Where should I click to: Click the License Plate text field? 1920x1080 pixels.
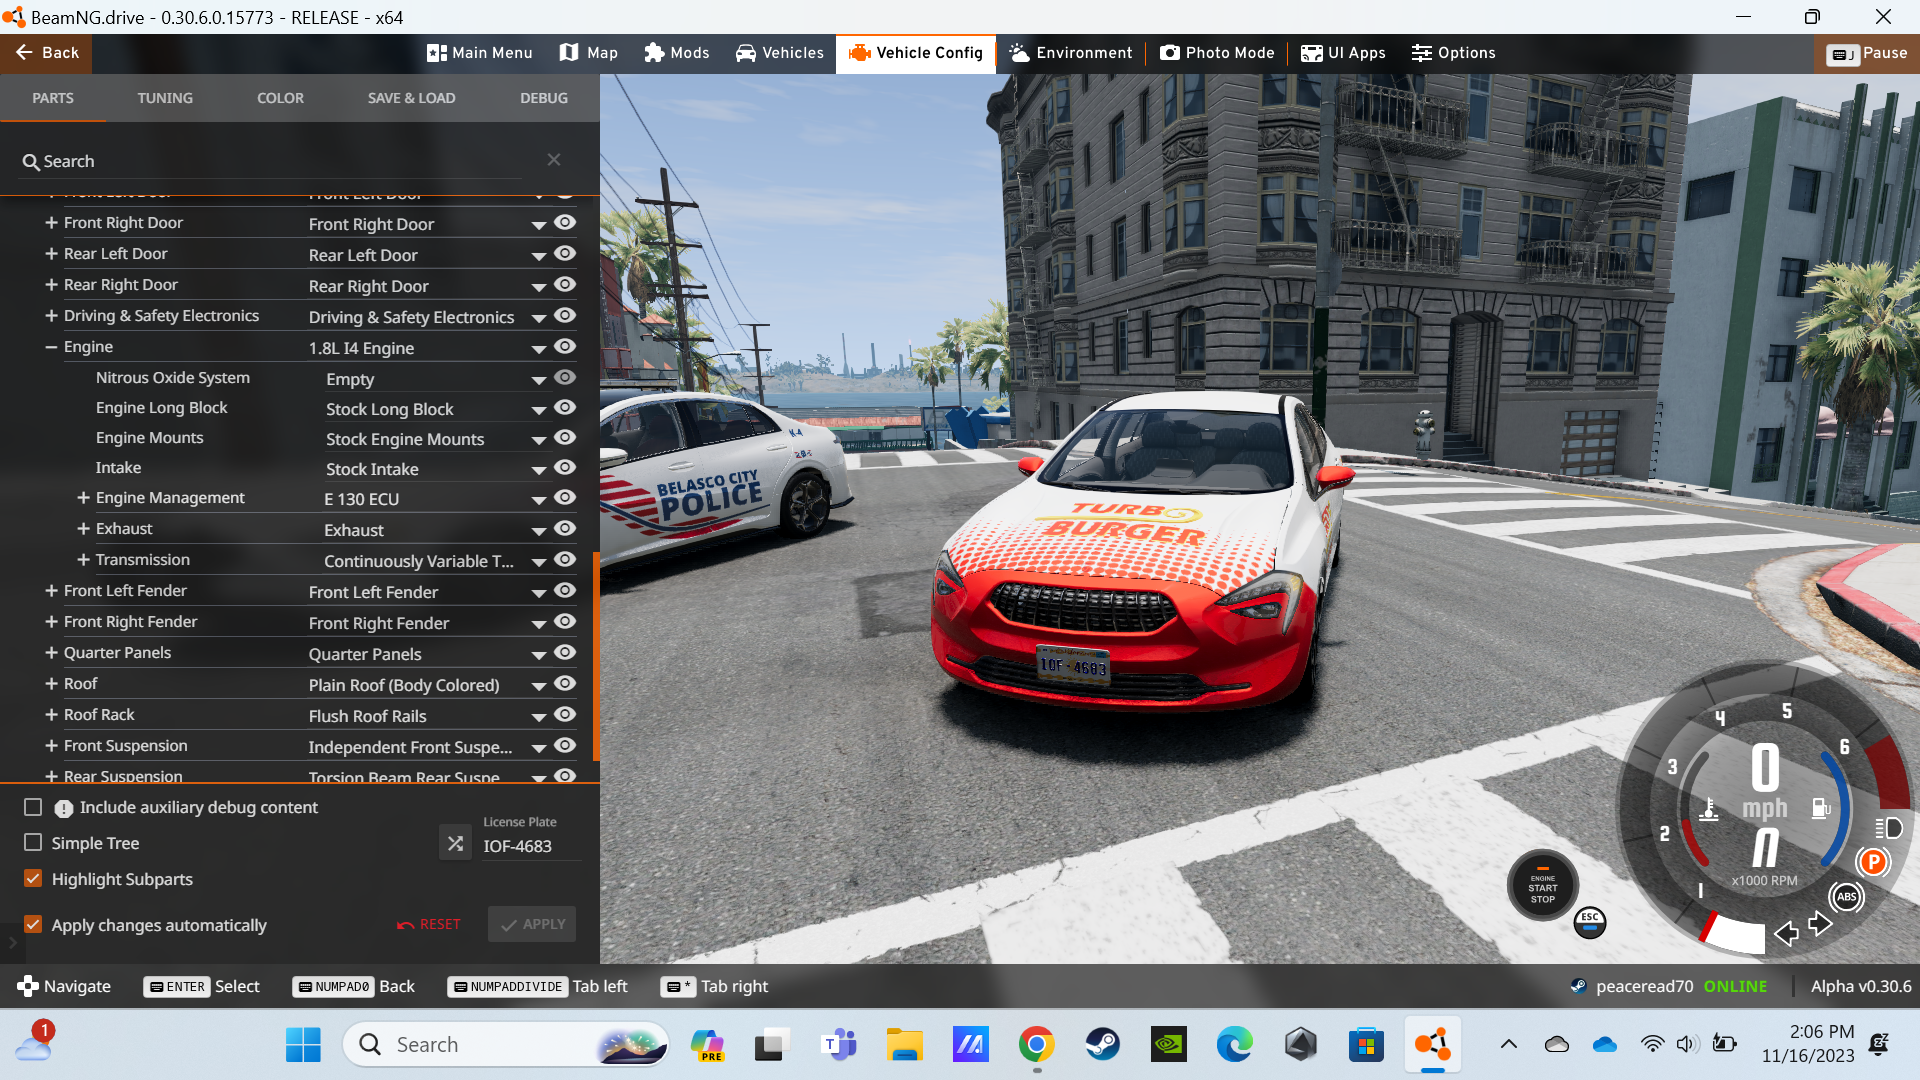(x=529, y=846)
